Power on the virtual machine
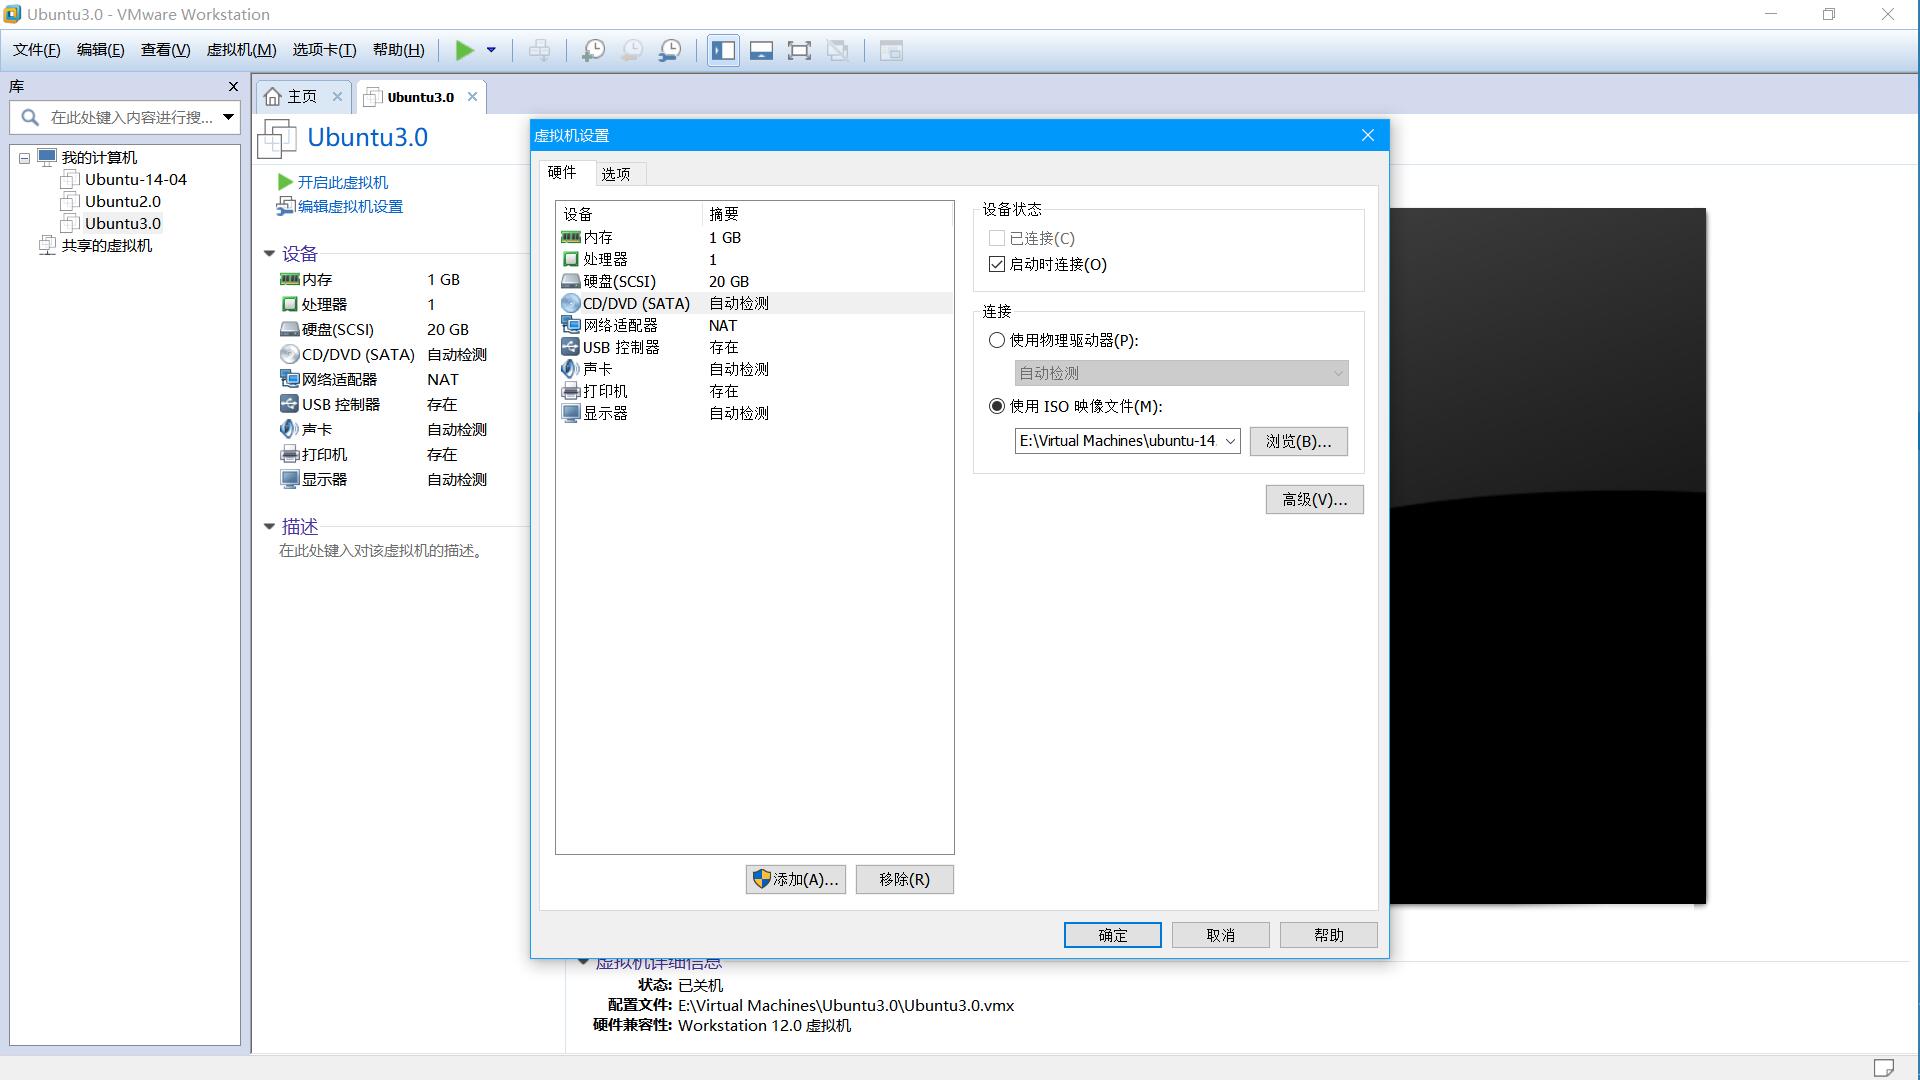 463,49
